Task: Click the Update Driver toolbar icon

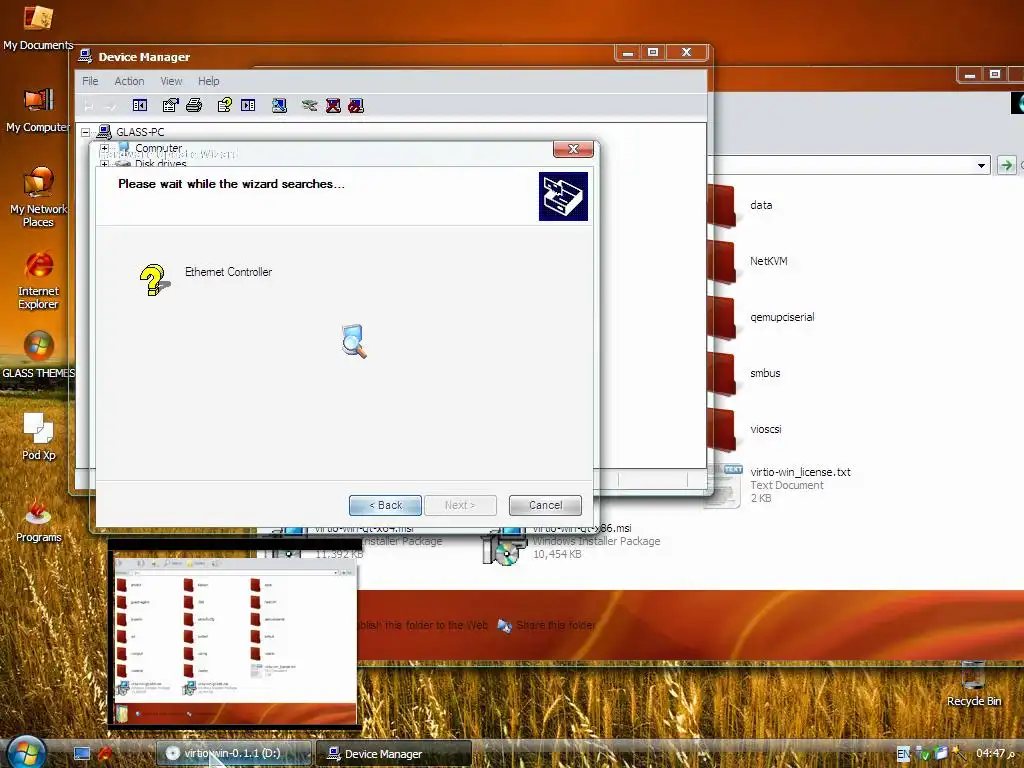Action: click(310, 105)
